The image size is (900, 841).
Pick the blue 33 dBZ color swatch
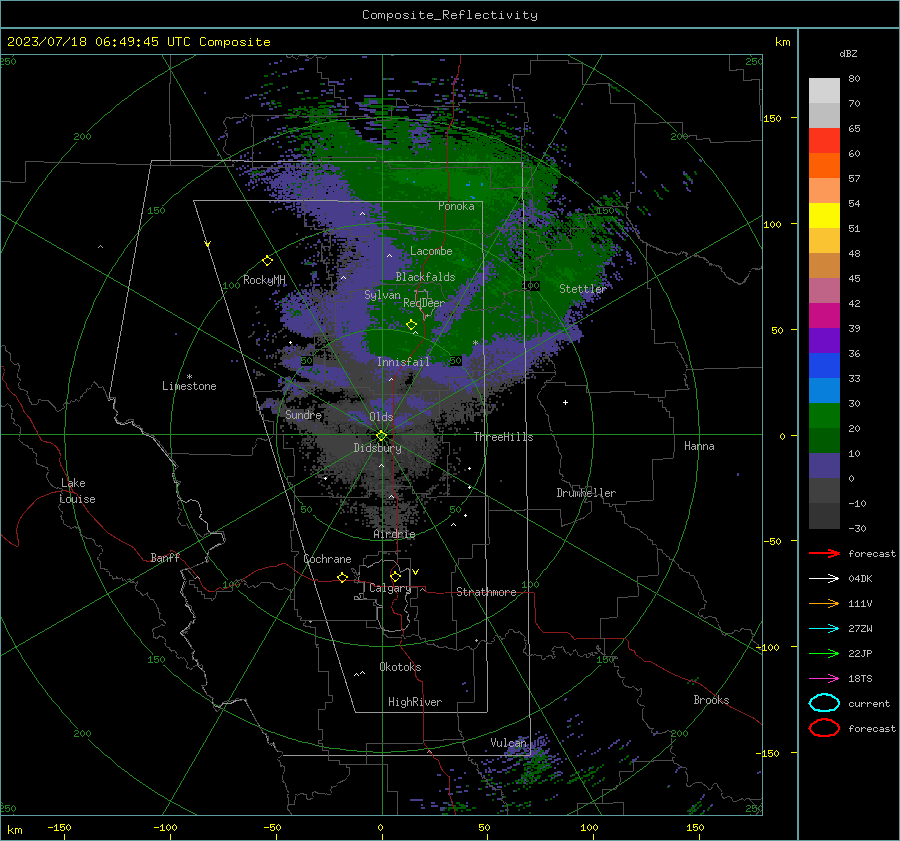coord(824,366)
